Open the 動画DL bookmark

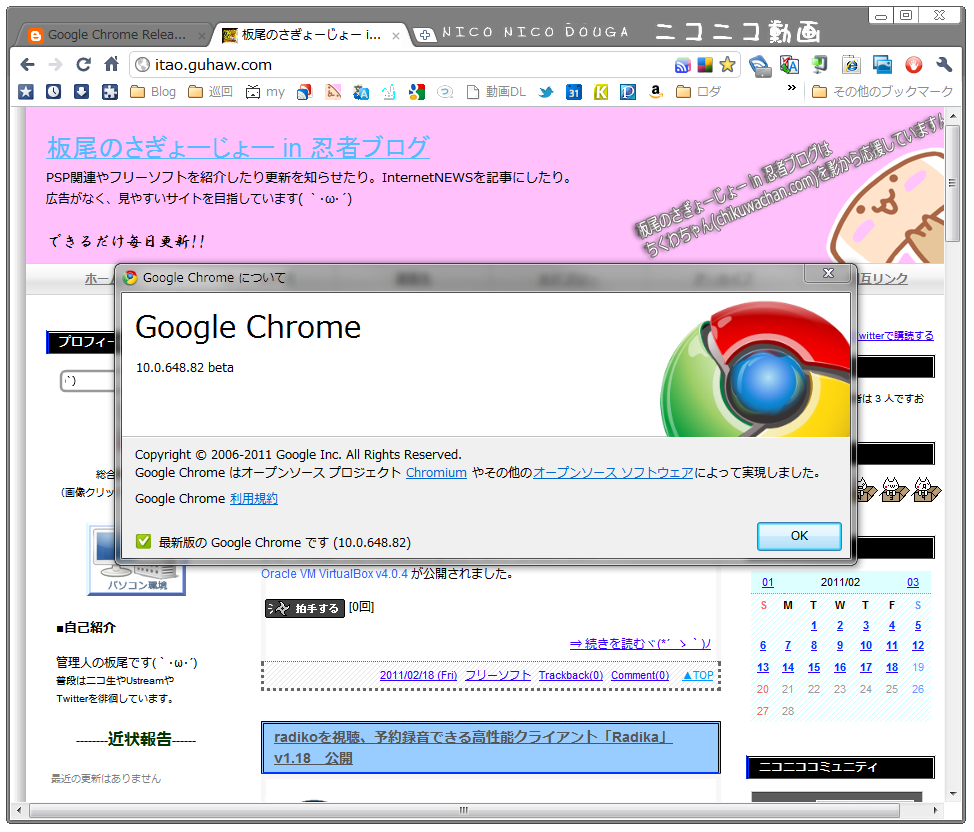tap(496, 92)
